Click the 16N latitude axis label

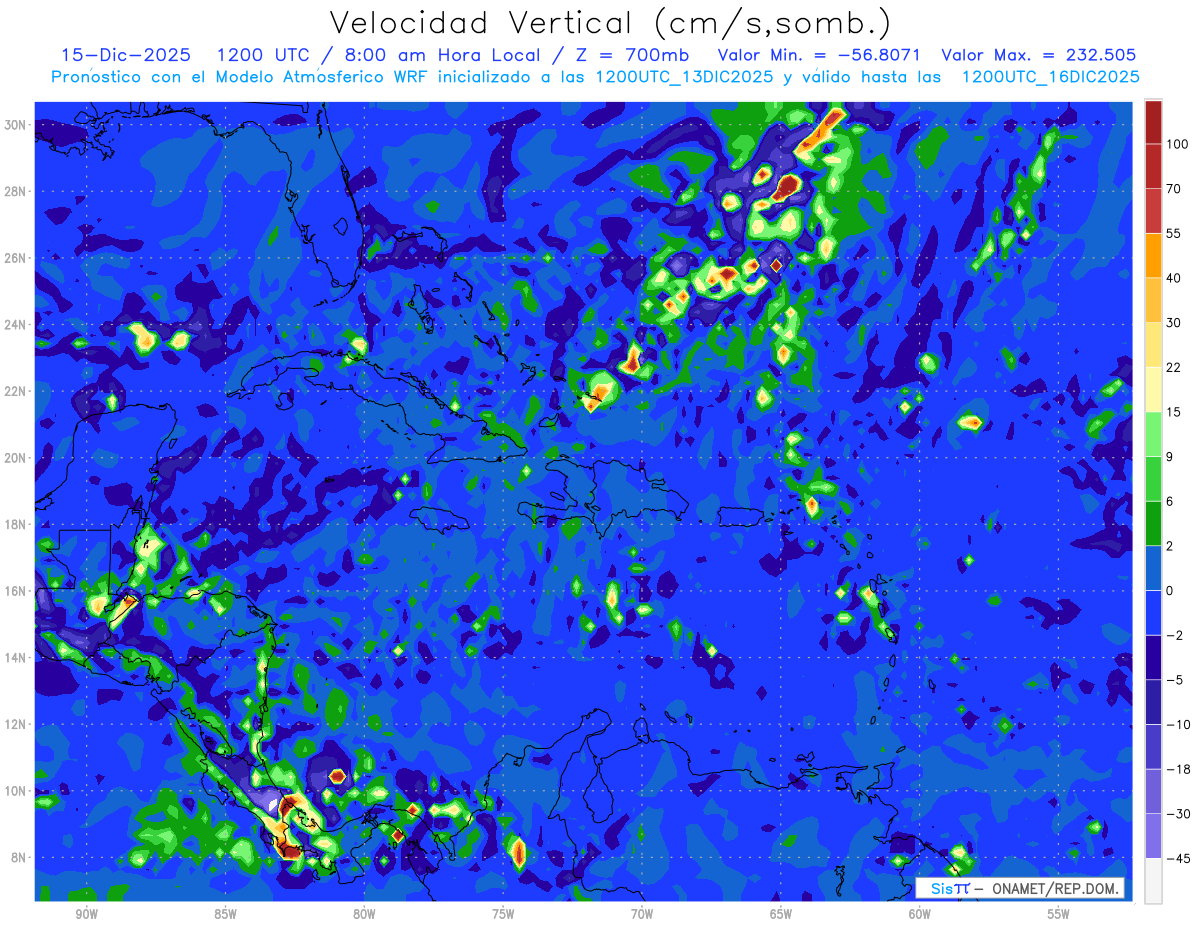[16, 591]
